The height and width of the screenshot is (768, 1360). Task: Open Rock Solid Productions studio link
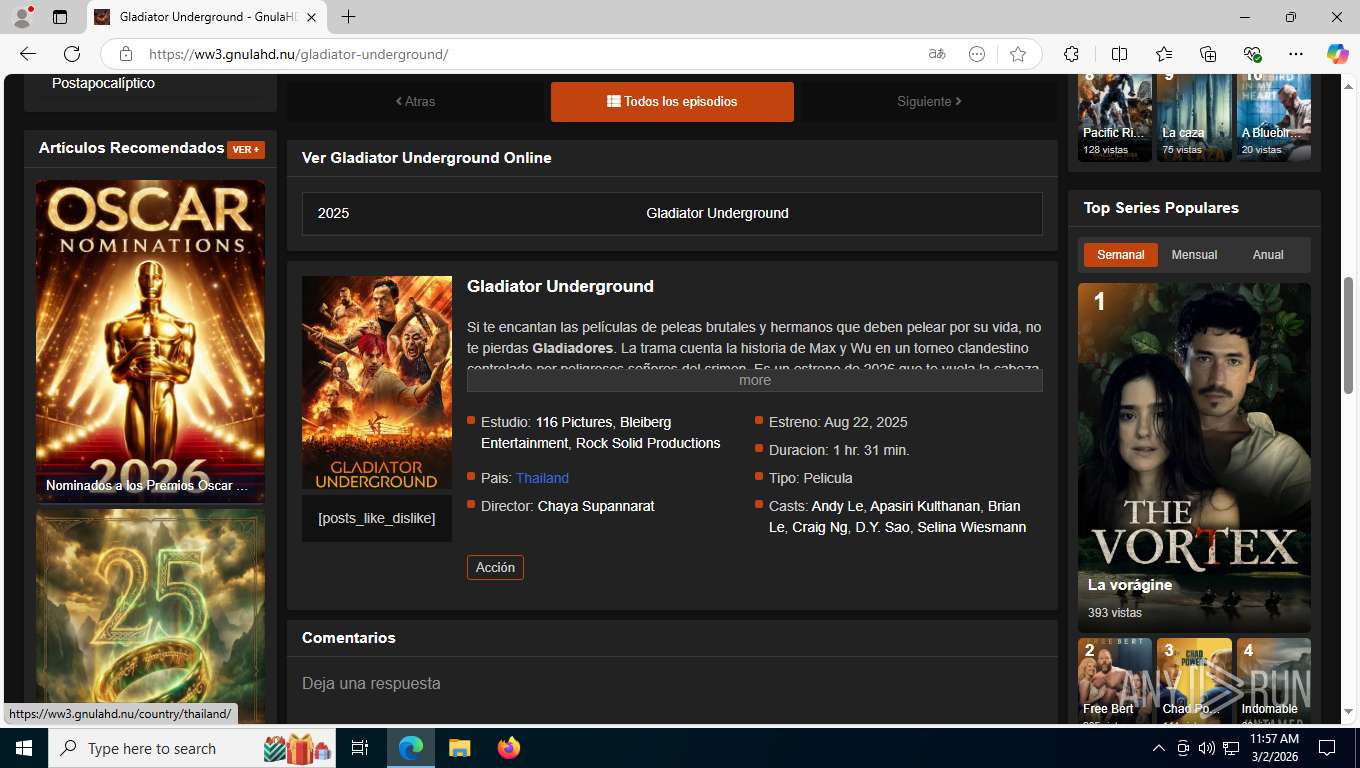pos(648,443)
